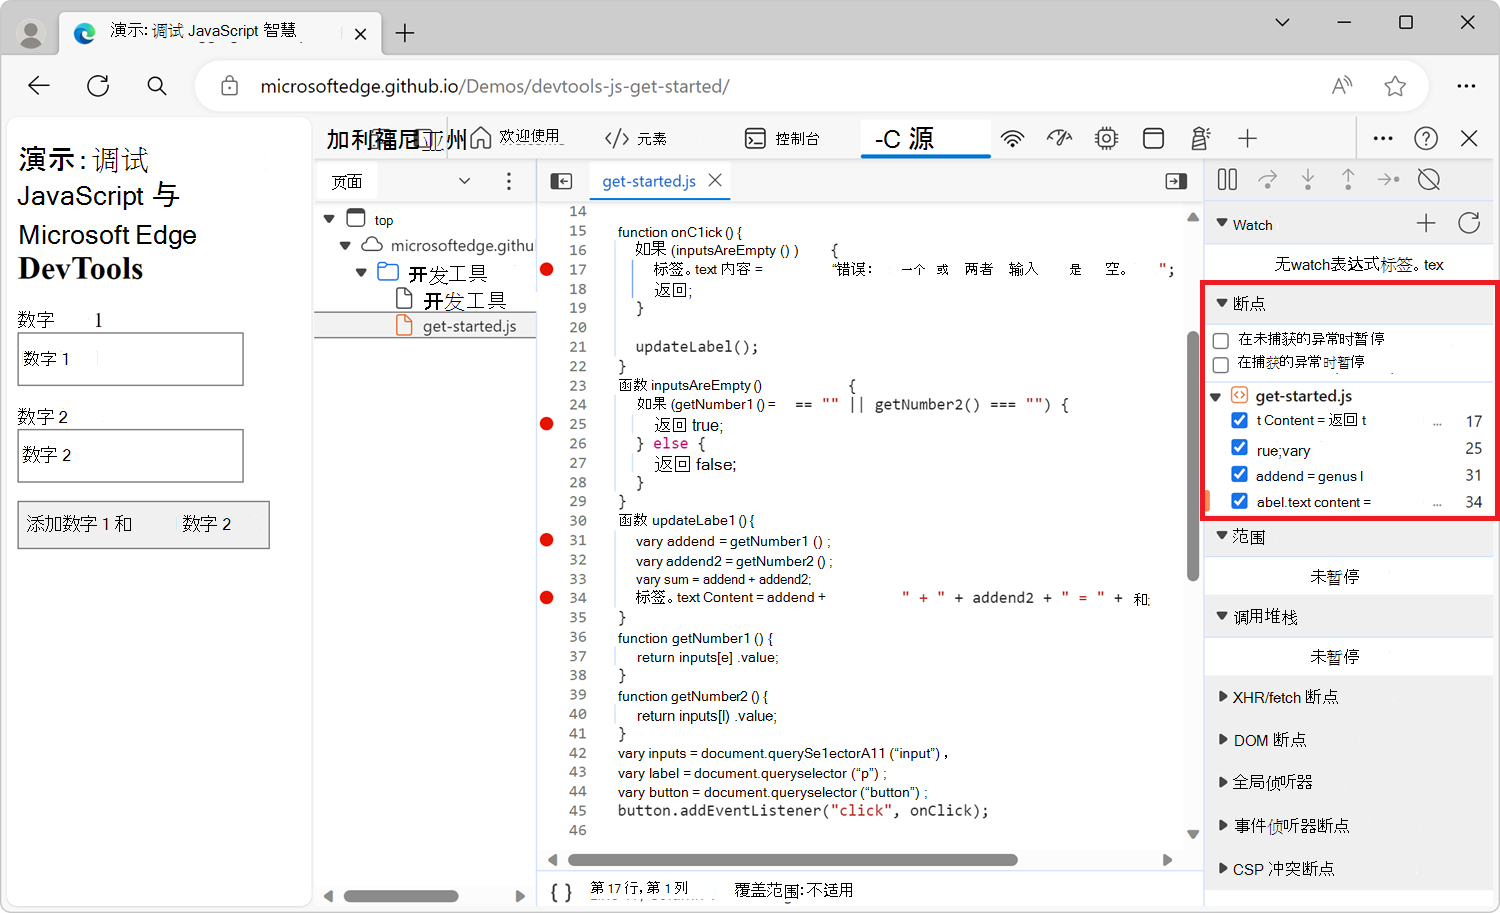Switch to the Elements tab
Screen dimensions: 1500x913
[x=637, y=139]
